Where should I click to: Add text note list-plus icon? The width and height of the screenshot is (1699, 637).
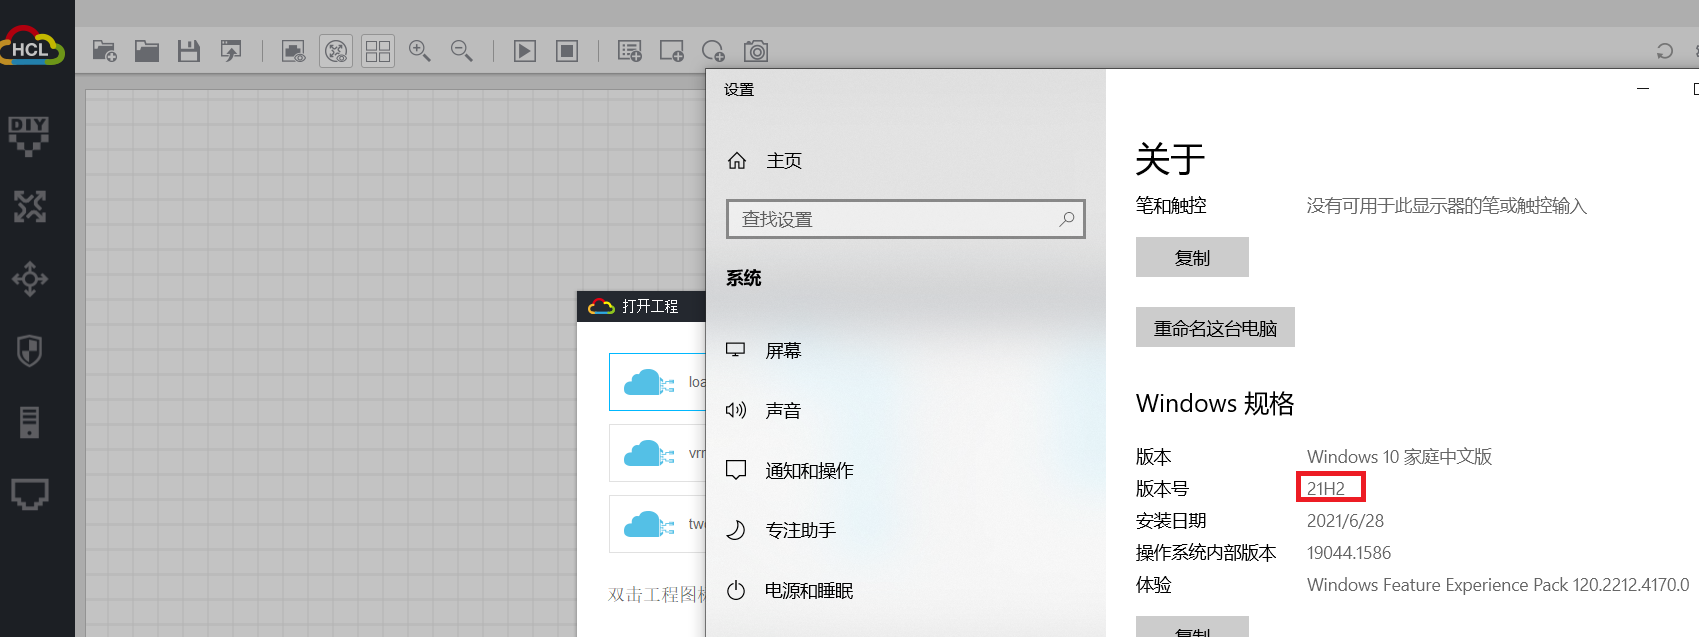(630, 51)
